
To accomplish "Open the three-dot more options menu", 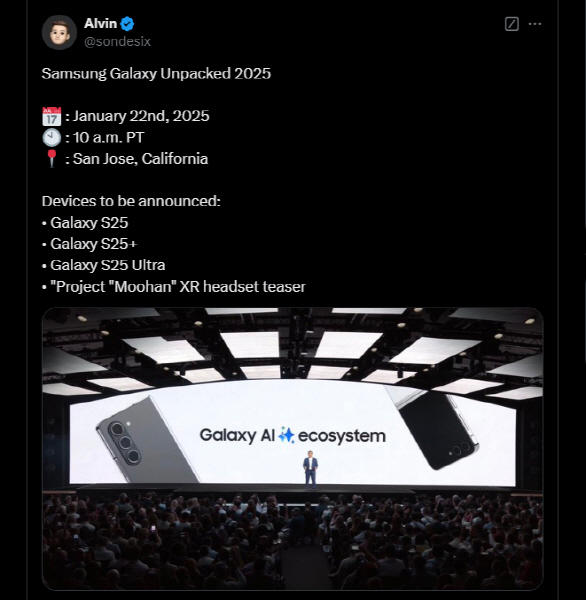I will (535, 24).
